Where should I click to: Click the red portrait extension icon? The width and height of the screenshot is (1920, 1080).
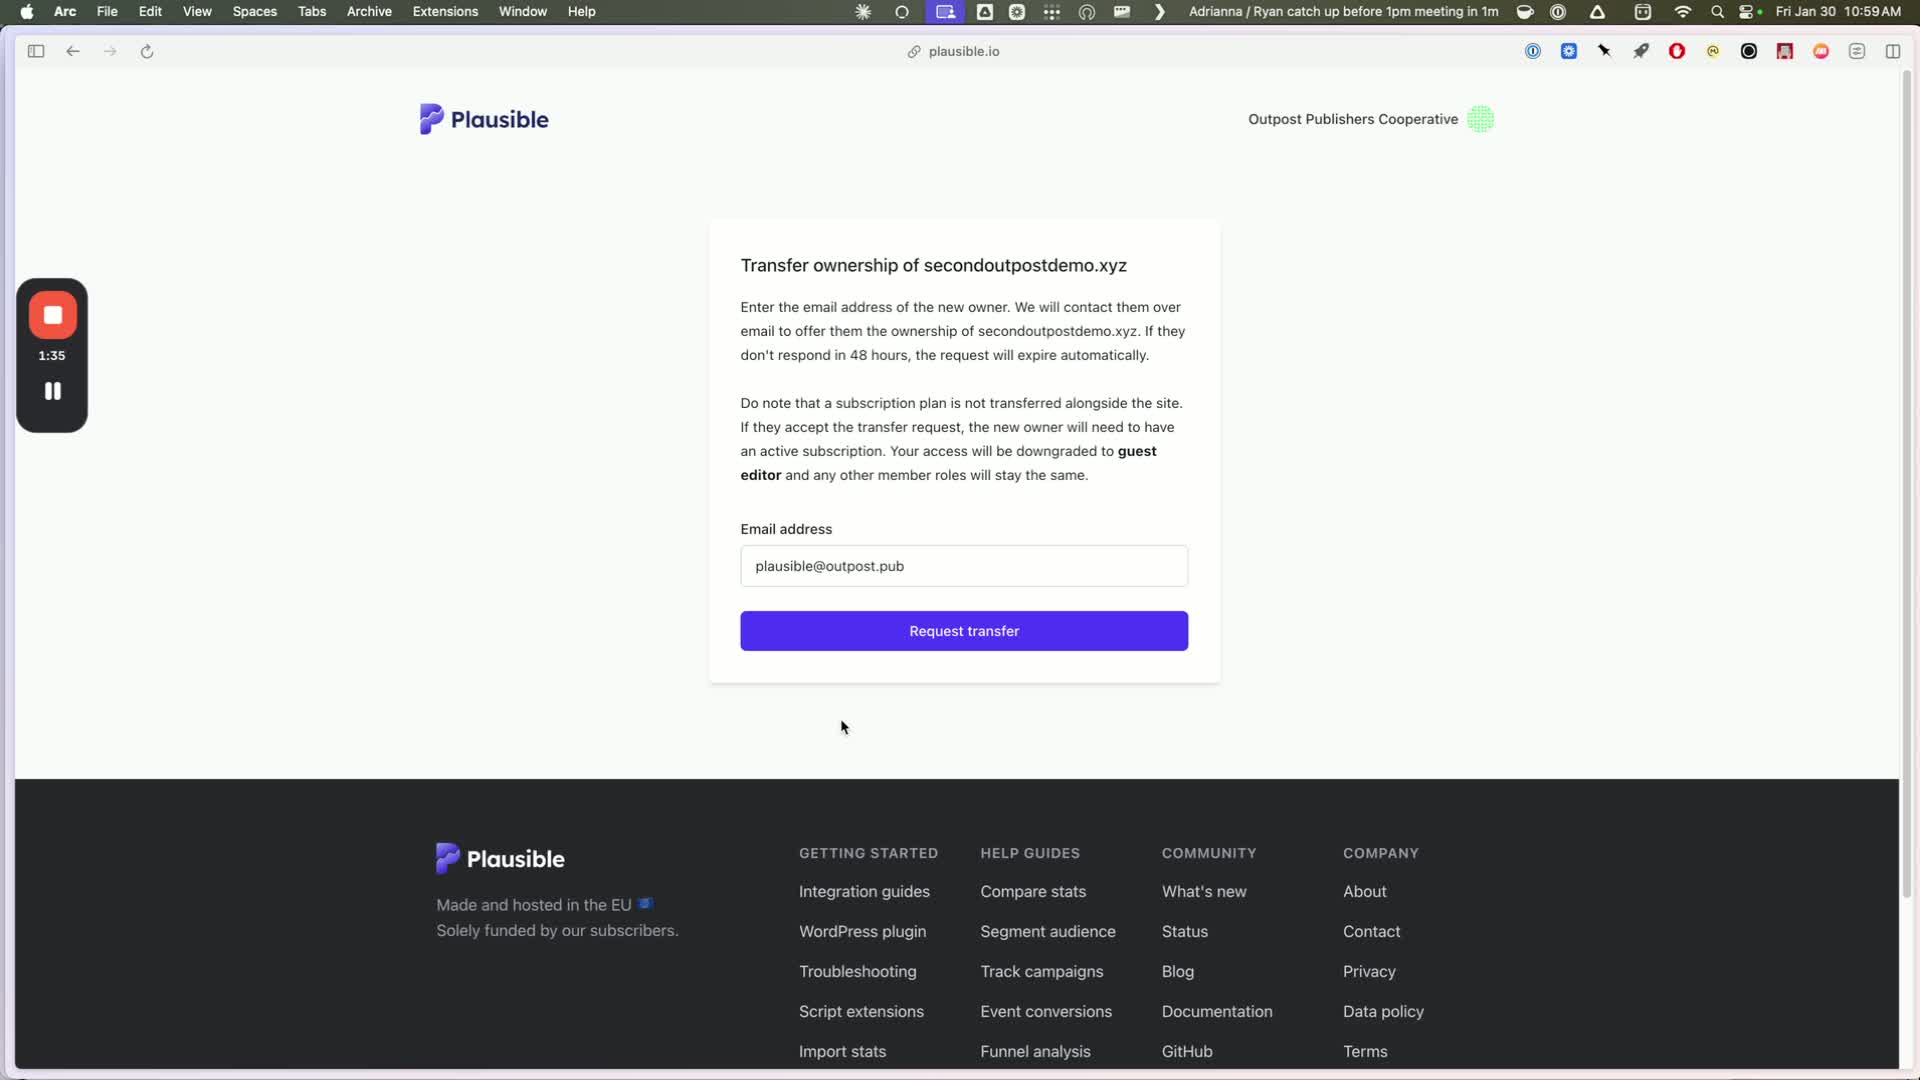click(1785, 51)
